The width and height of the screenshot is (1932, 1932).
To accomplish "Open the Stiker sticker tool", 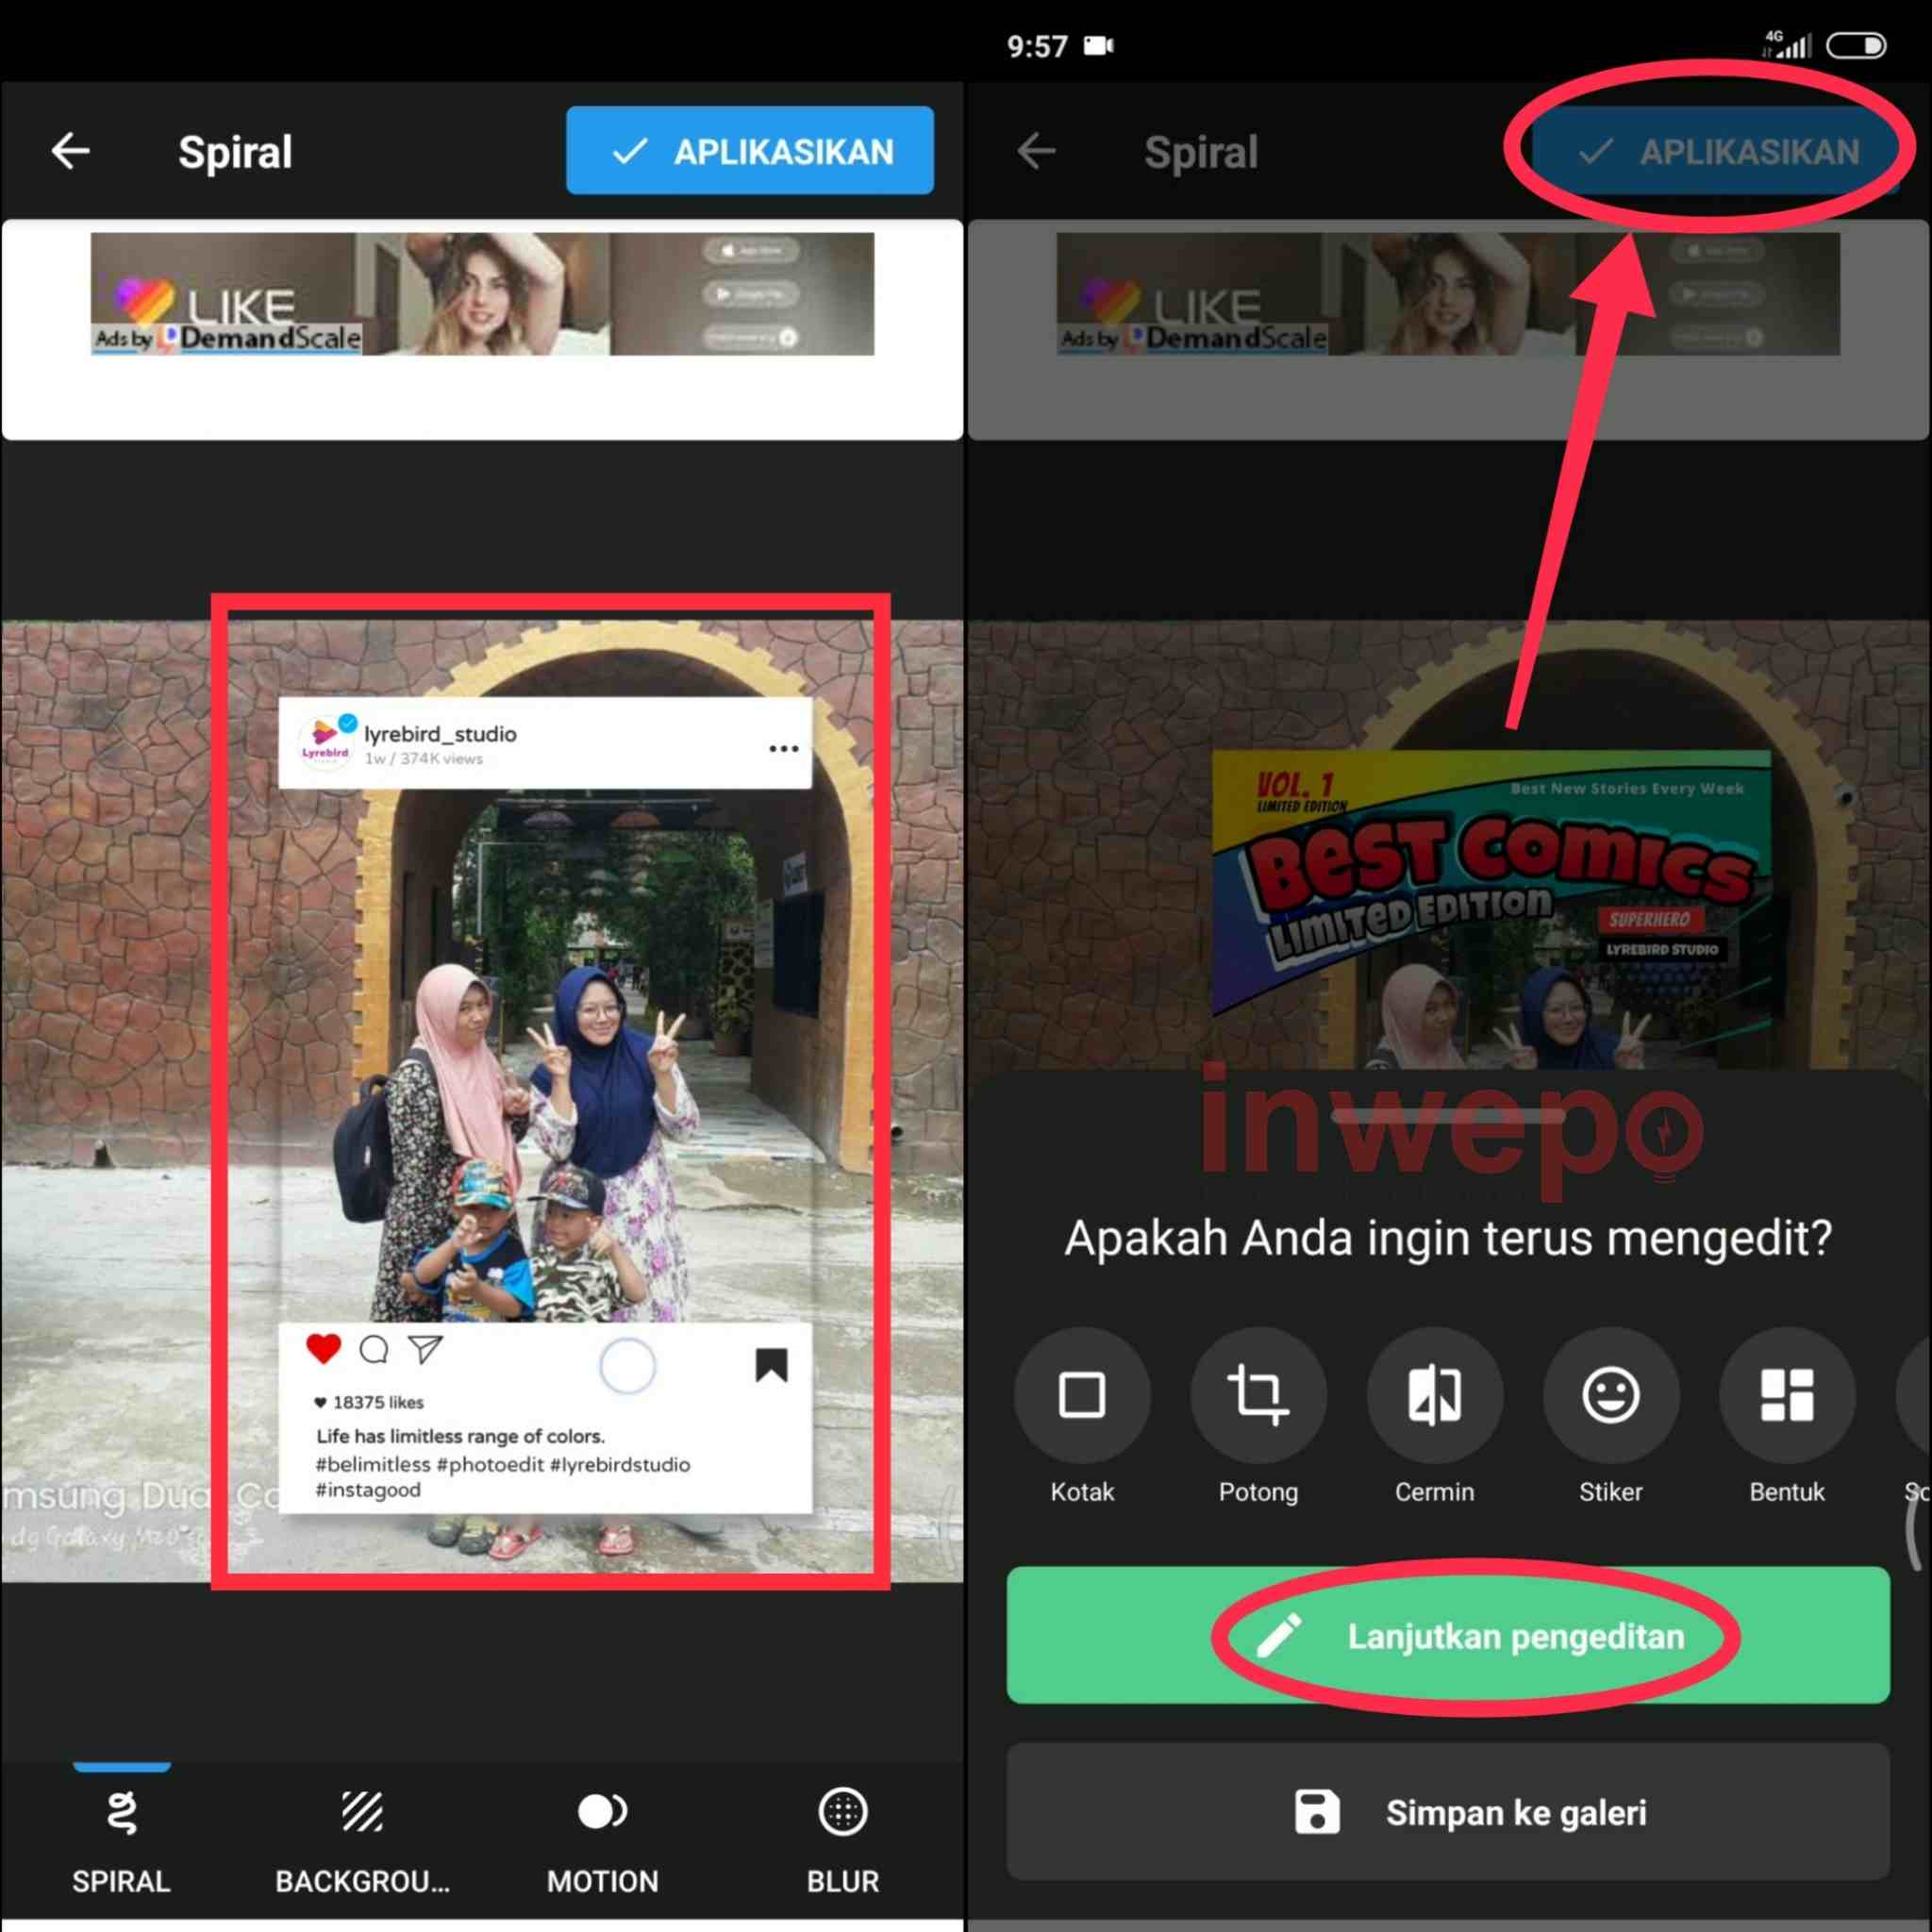I will [x=1610, y=1395].
